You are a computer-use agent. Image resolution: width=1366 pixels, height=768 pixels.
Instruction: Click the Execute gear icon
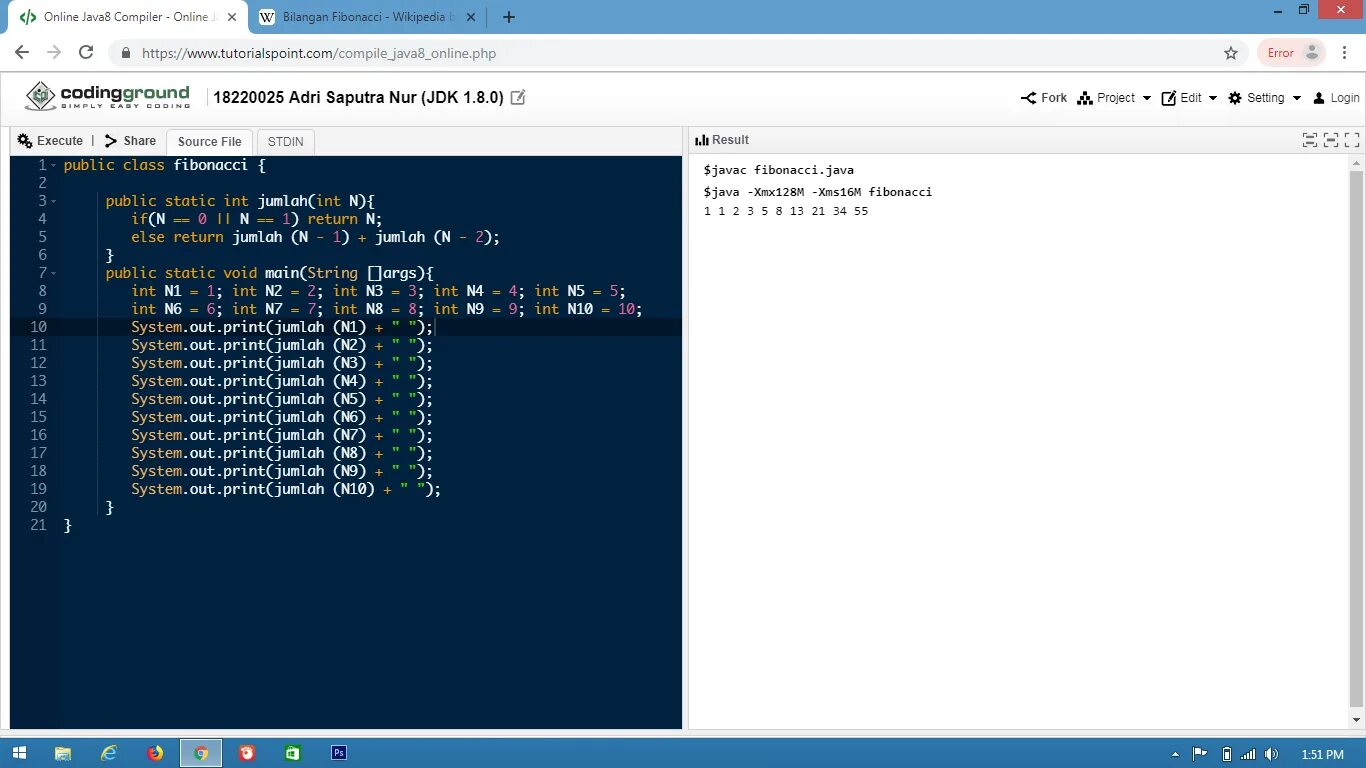click(x=25, y=141)
